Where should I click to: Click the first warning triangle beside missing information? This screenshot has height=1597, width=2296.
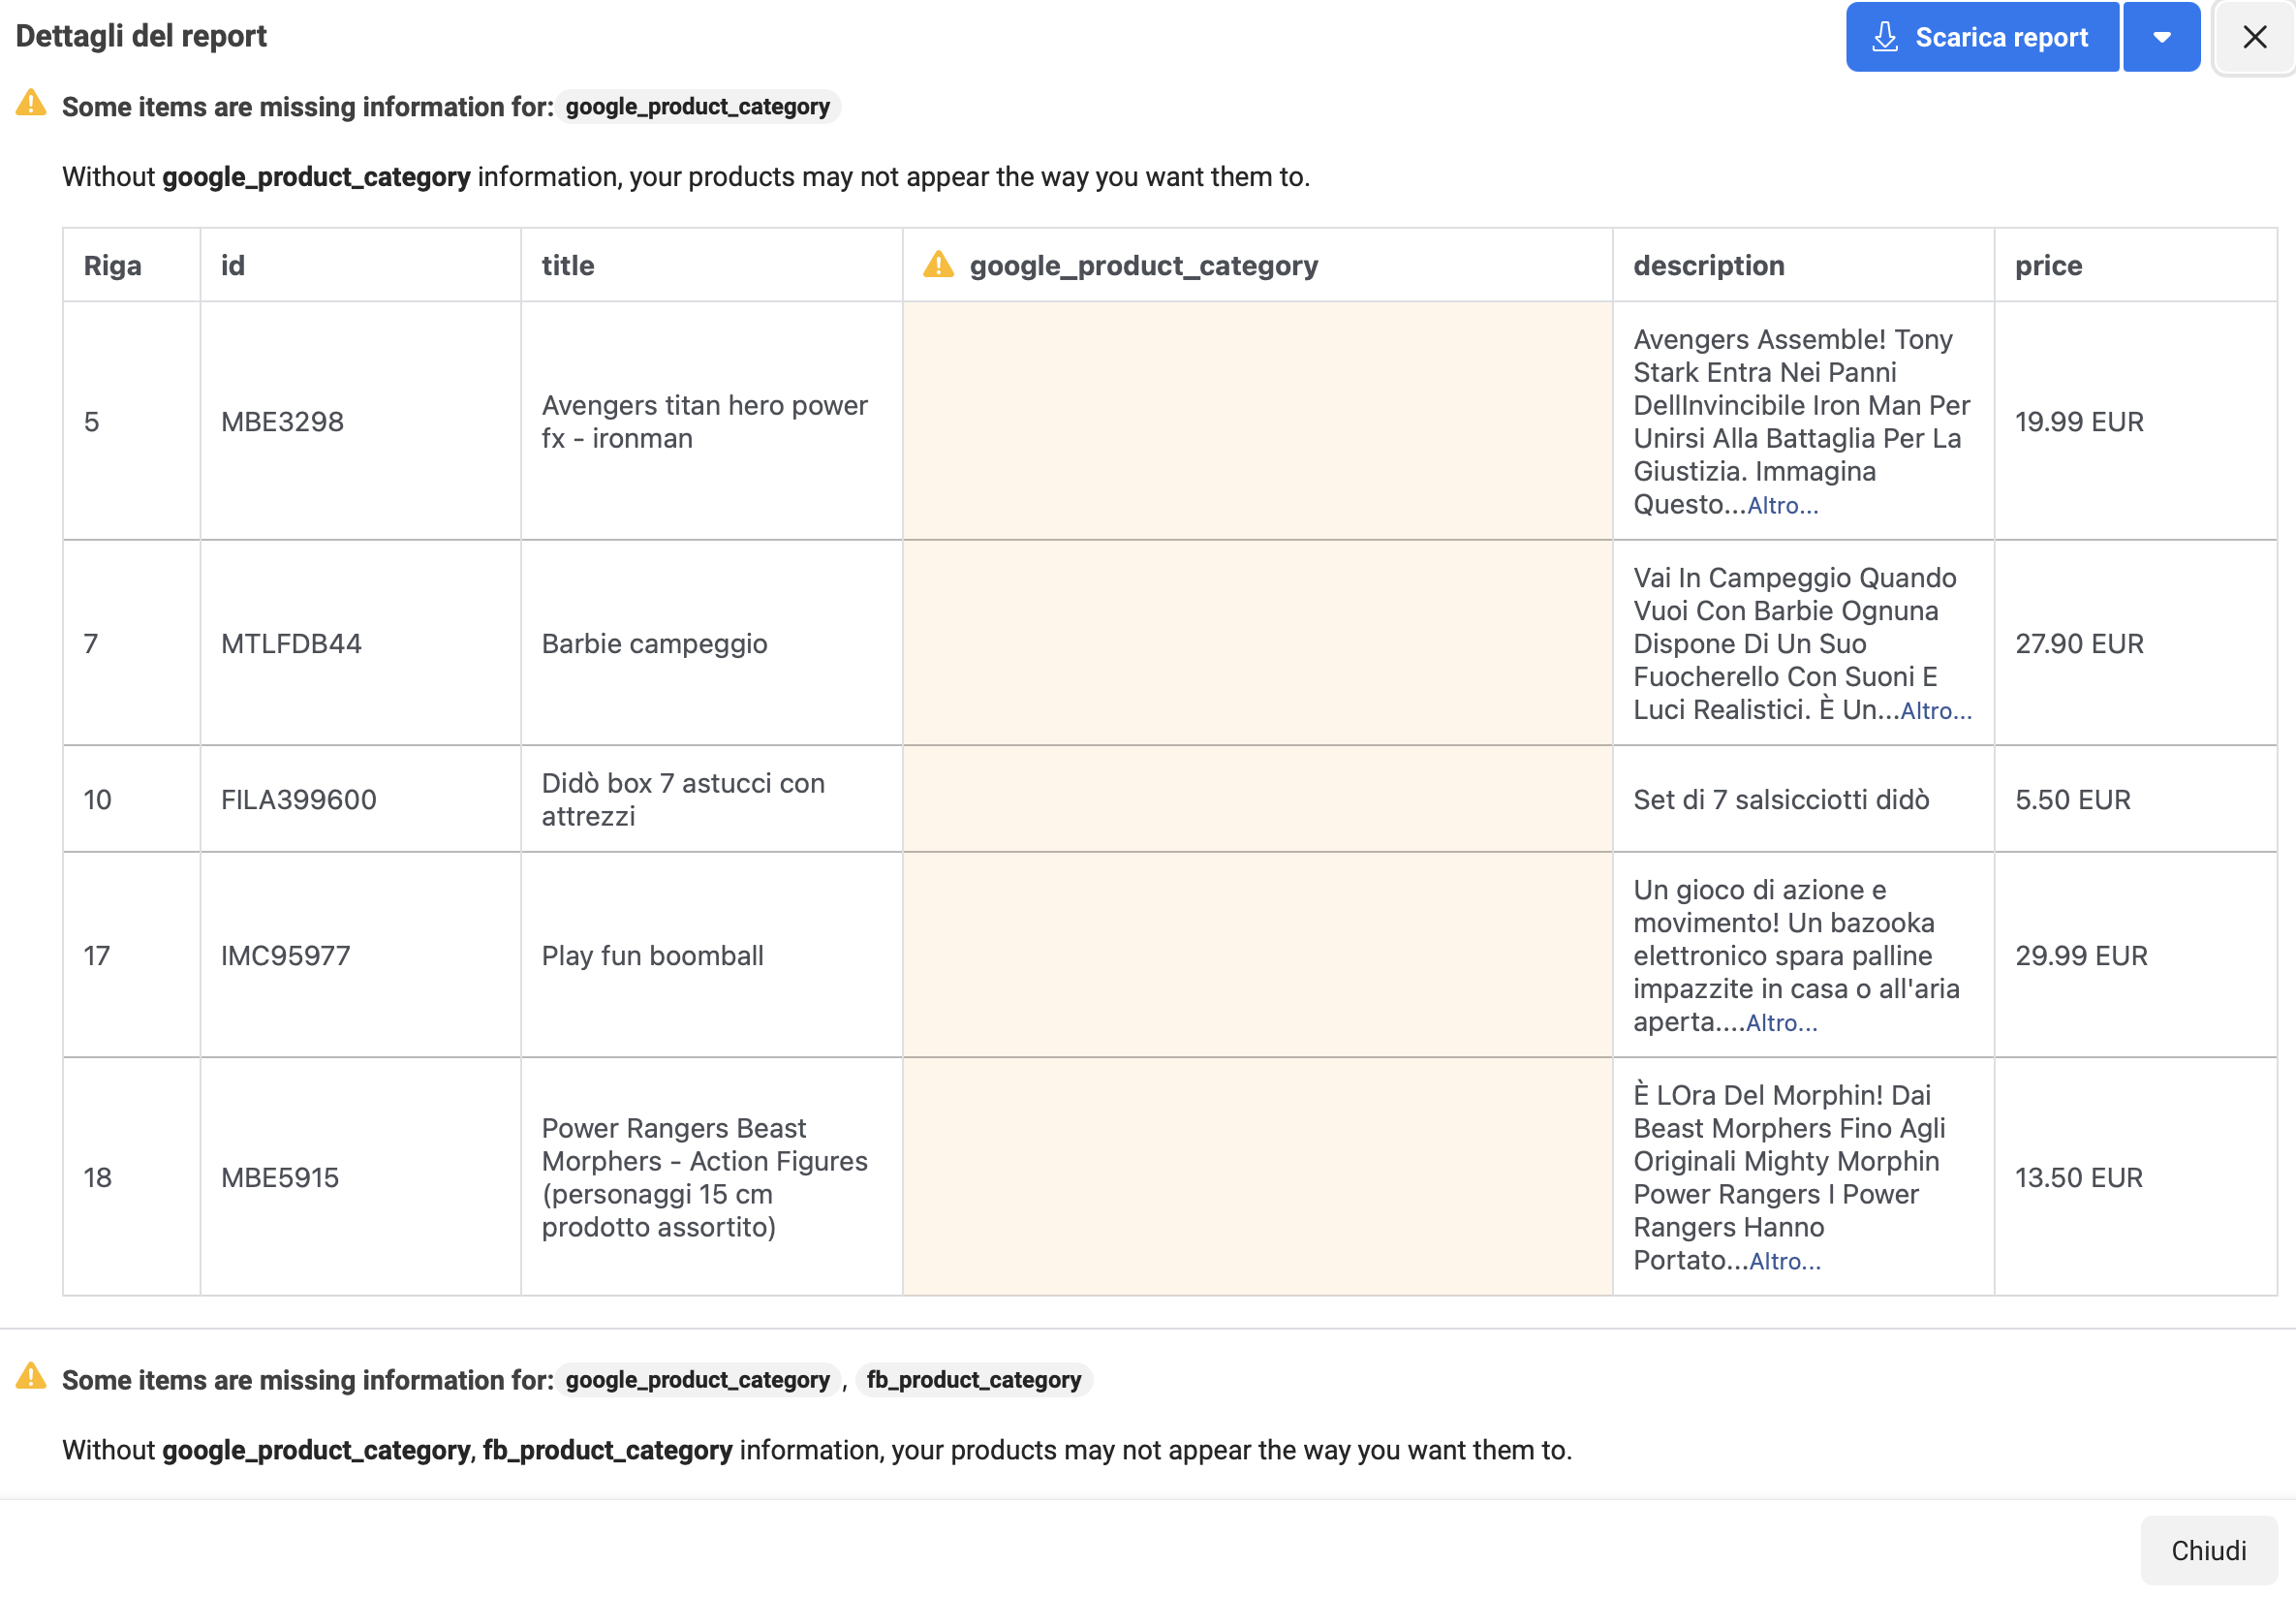(31, 104)
